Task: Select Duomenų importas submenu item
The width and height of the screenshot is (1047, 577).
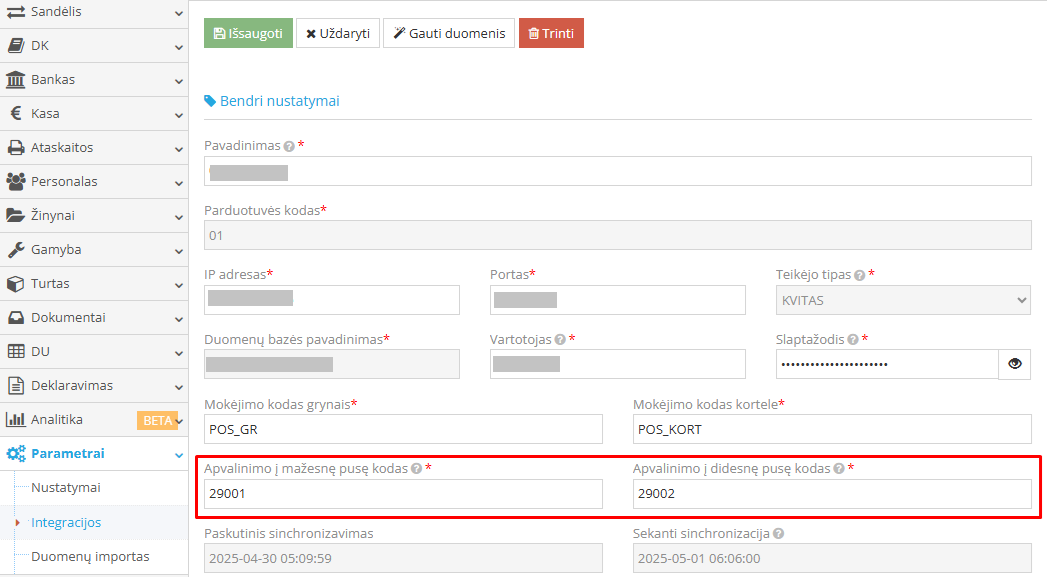Action: (90, 556)
